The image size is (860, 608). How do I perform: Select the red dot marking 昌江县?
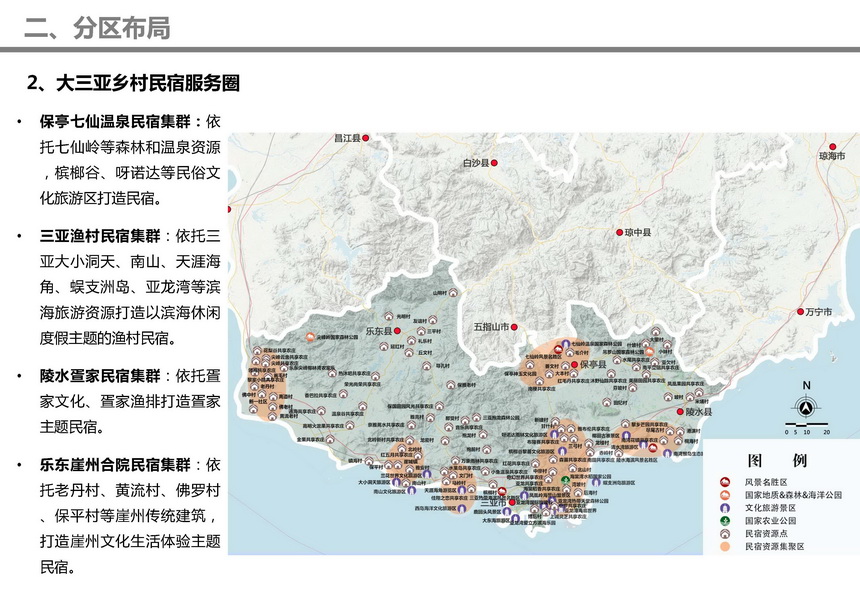tap(366, 138)
